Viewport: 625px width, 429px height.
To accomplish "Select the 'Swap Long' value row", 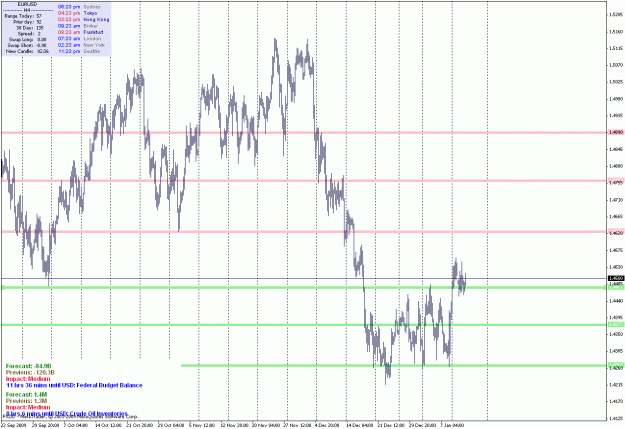I will [x=28, y=39].
